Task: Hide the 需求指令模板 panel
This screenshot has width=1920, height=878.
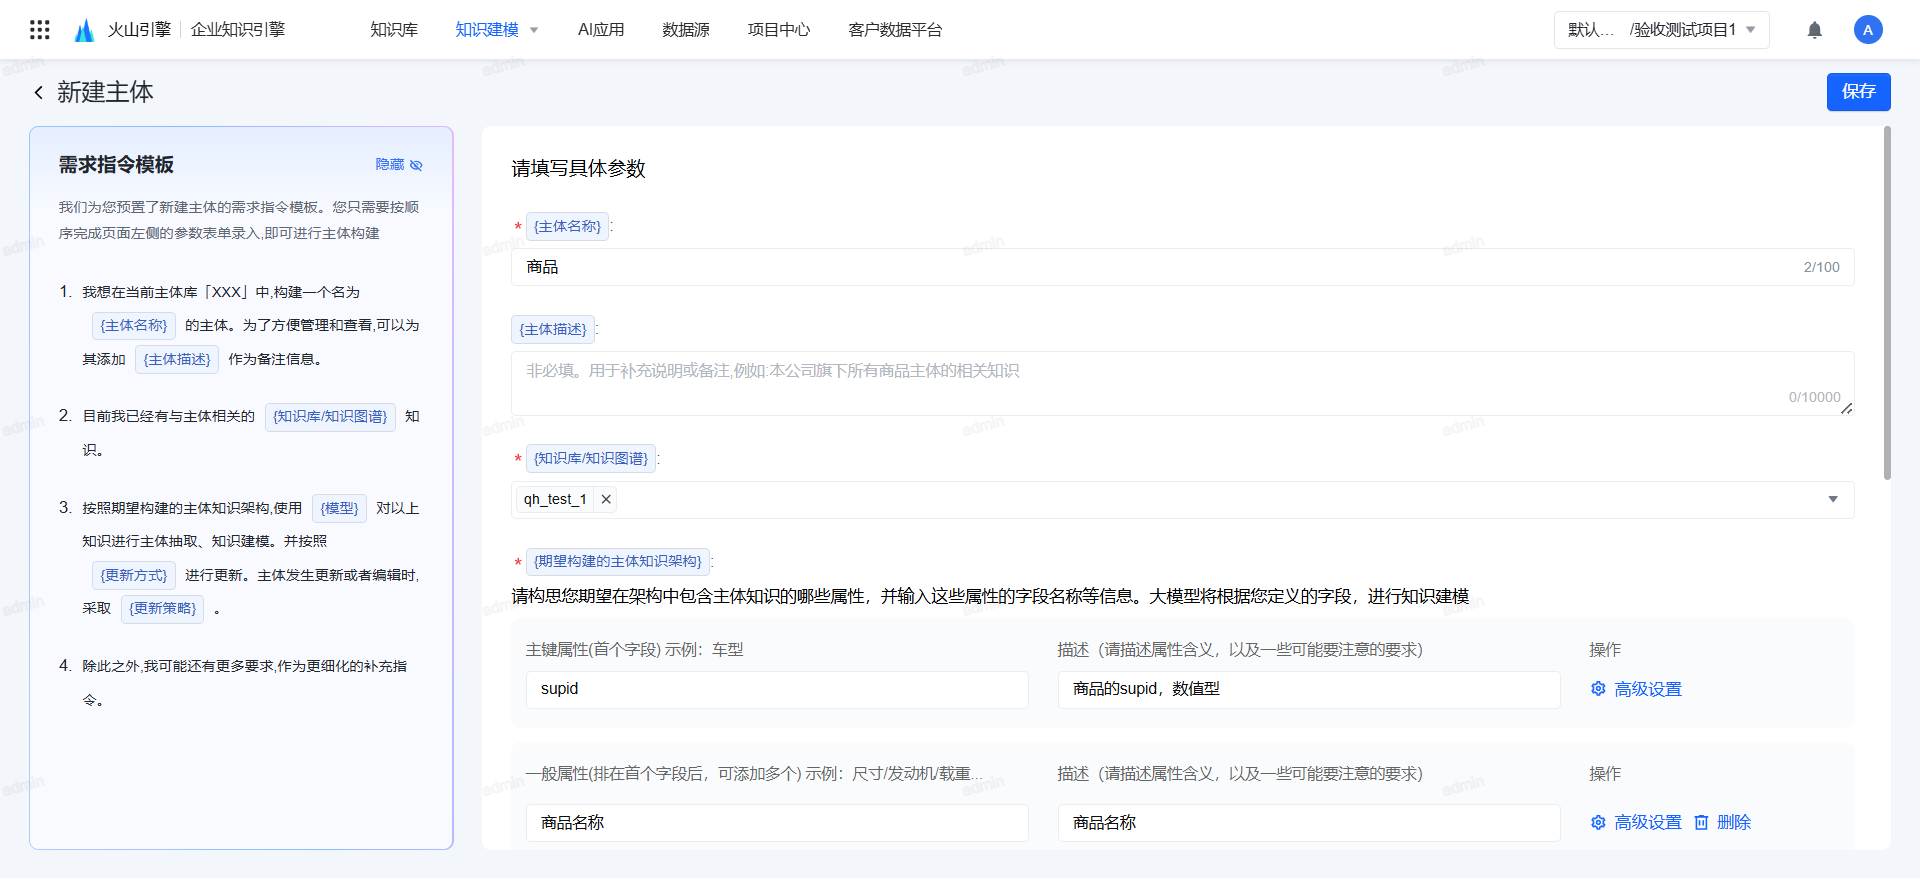Action: [x=398, y=165]
